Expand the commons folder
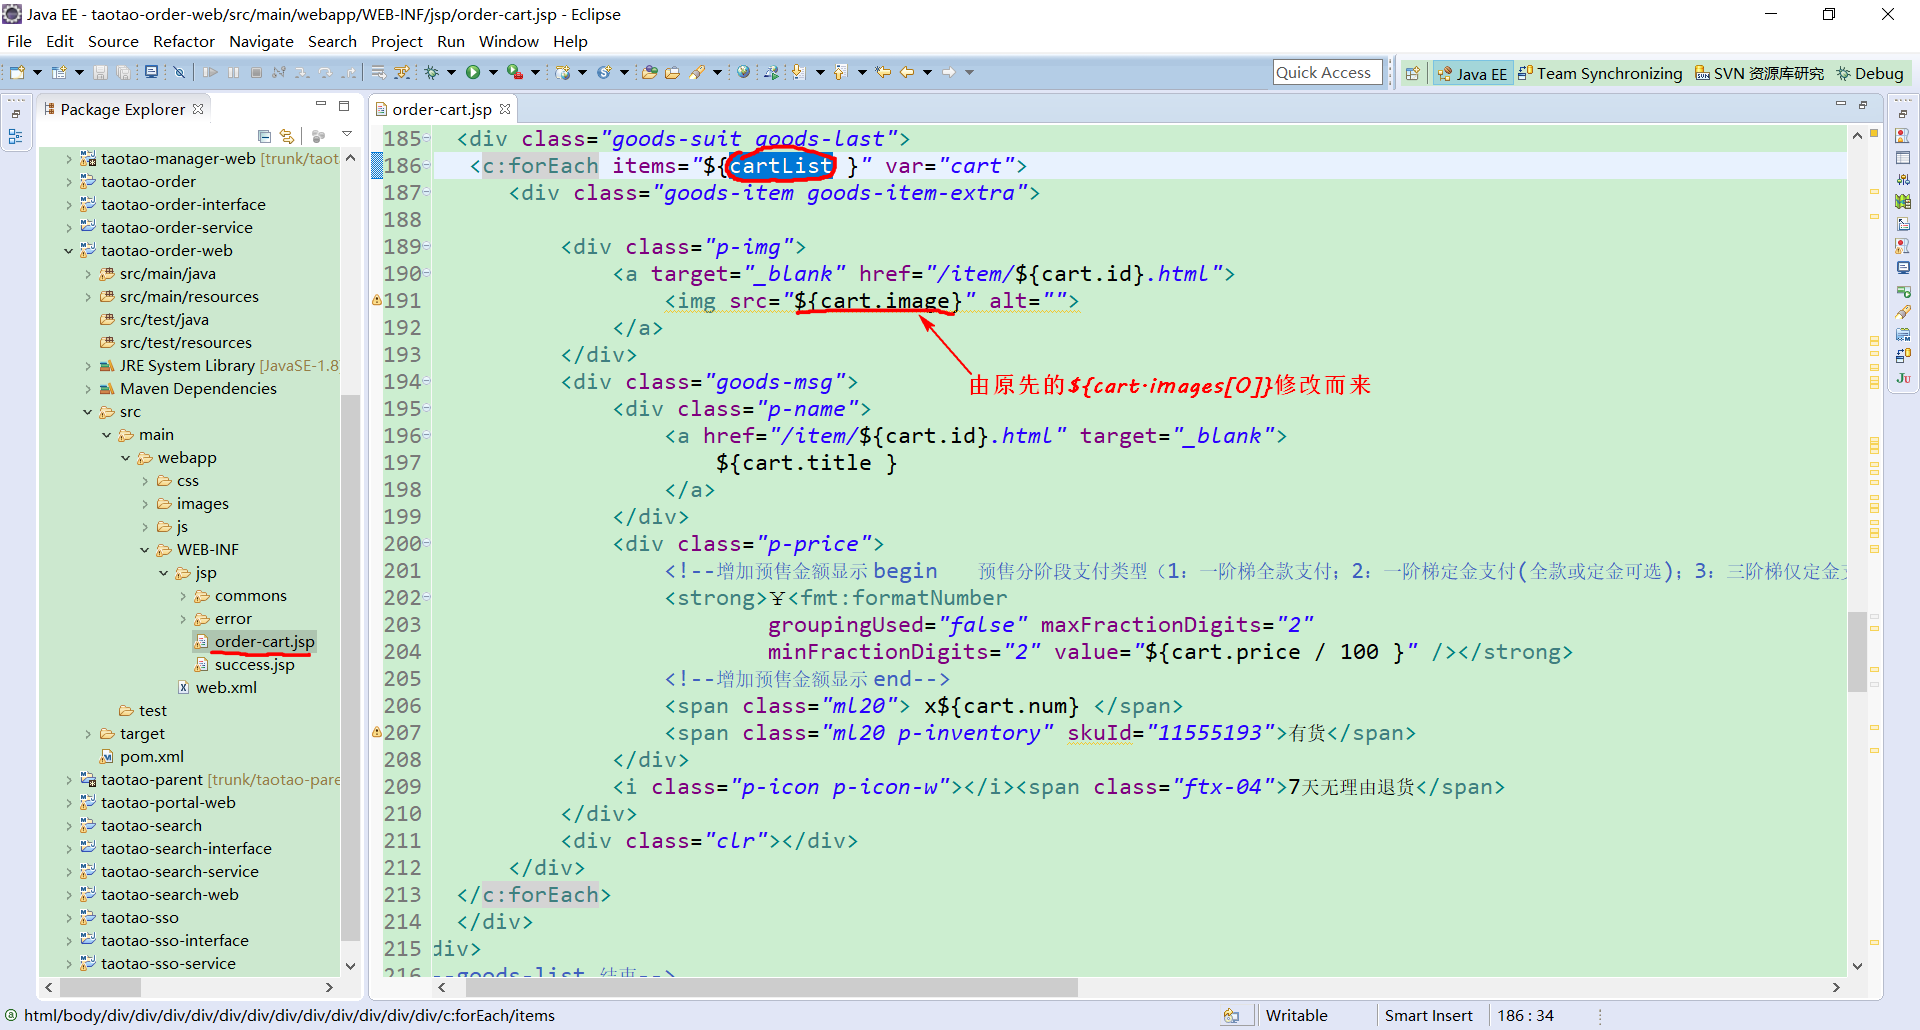This screenshot has width=1920, height=1030. (x=182, y=596)
